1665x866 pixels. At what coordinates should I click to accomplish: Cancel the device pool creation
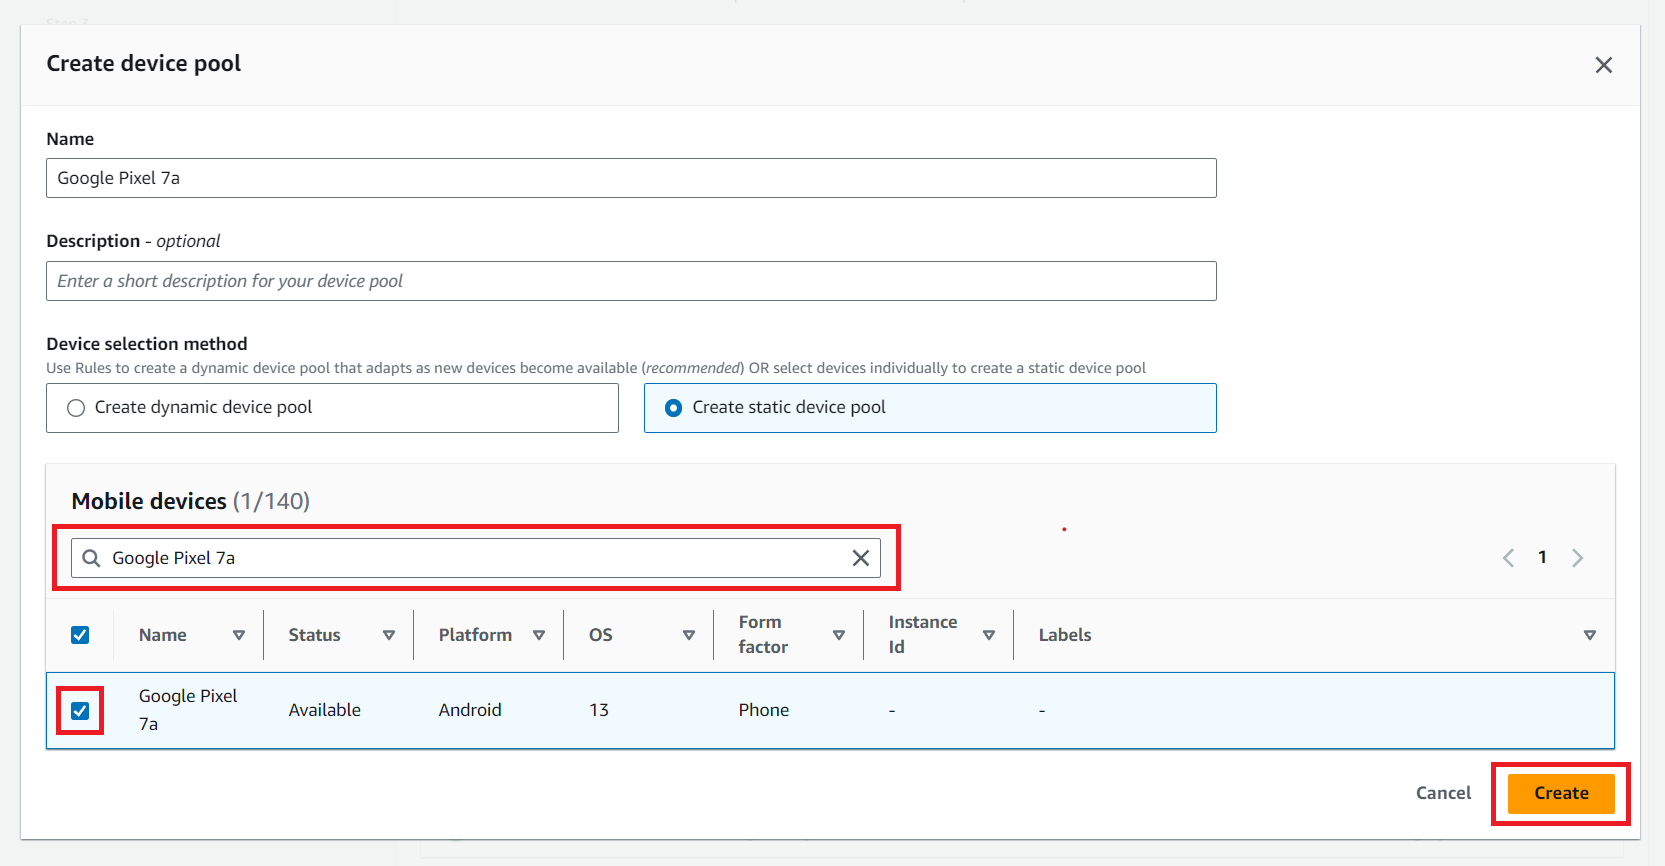pyautogui.click(x=1442, y=793)
